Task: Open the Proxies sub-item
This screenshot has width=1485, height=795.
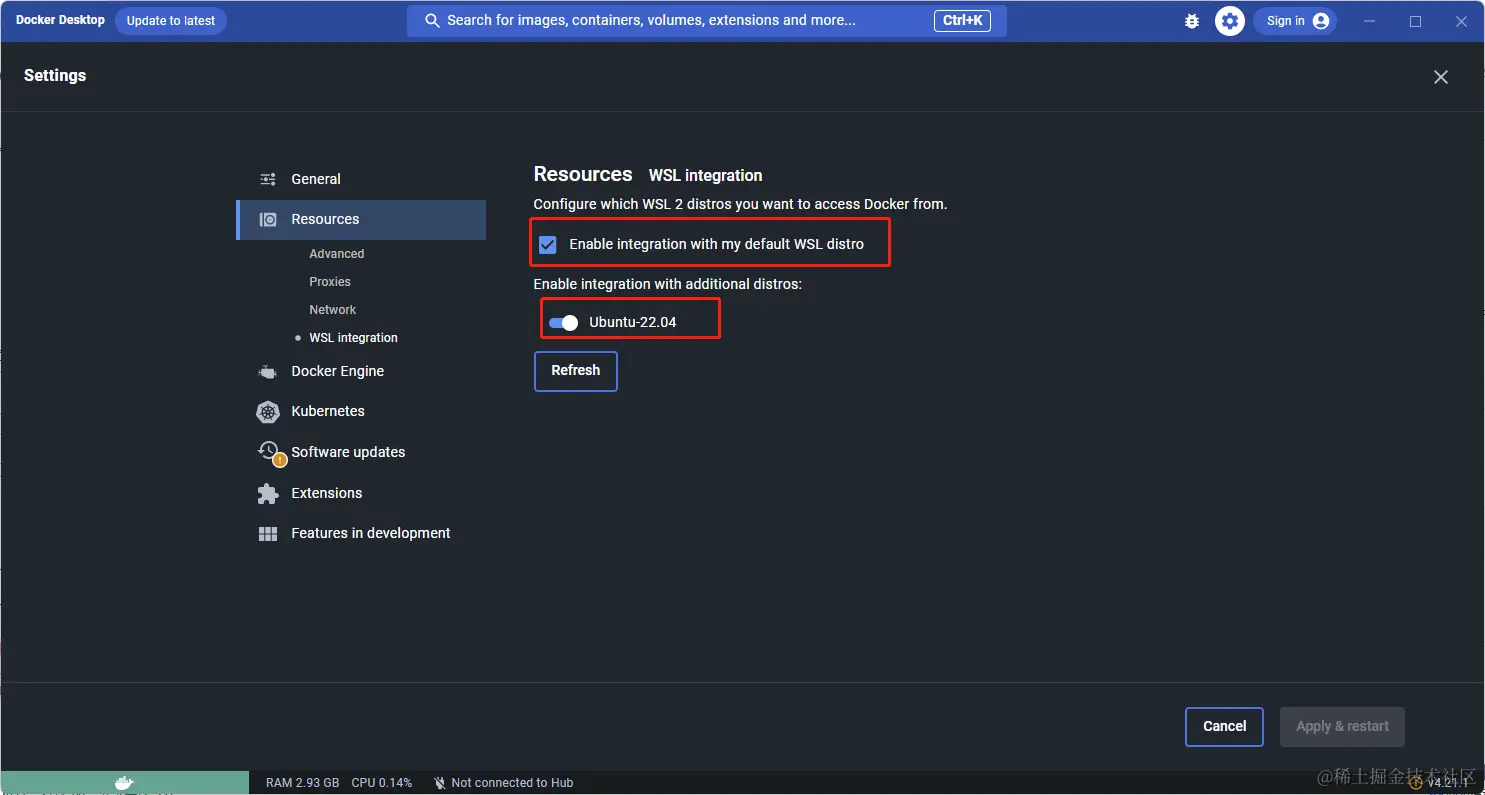Action: [330, 282]
